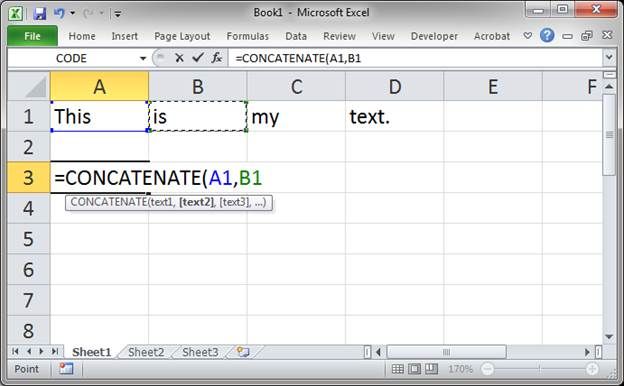This screenshot has width=624, height=386.
Task: Select row 3 header
Action: 29,177
